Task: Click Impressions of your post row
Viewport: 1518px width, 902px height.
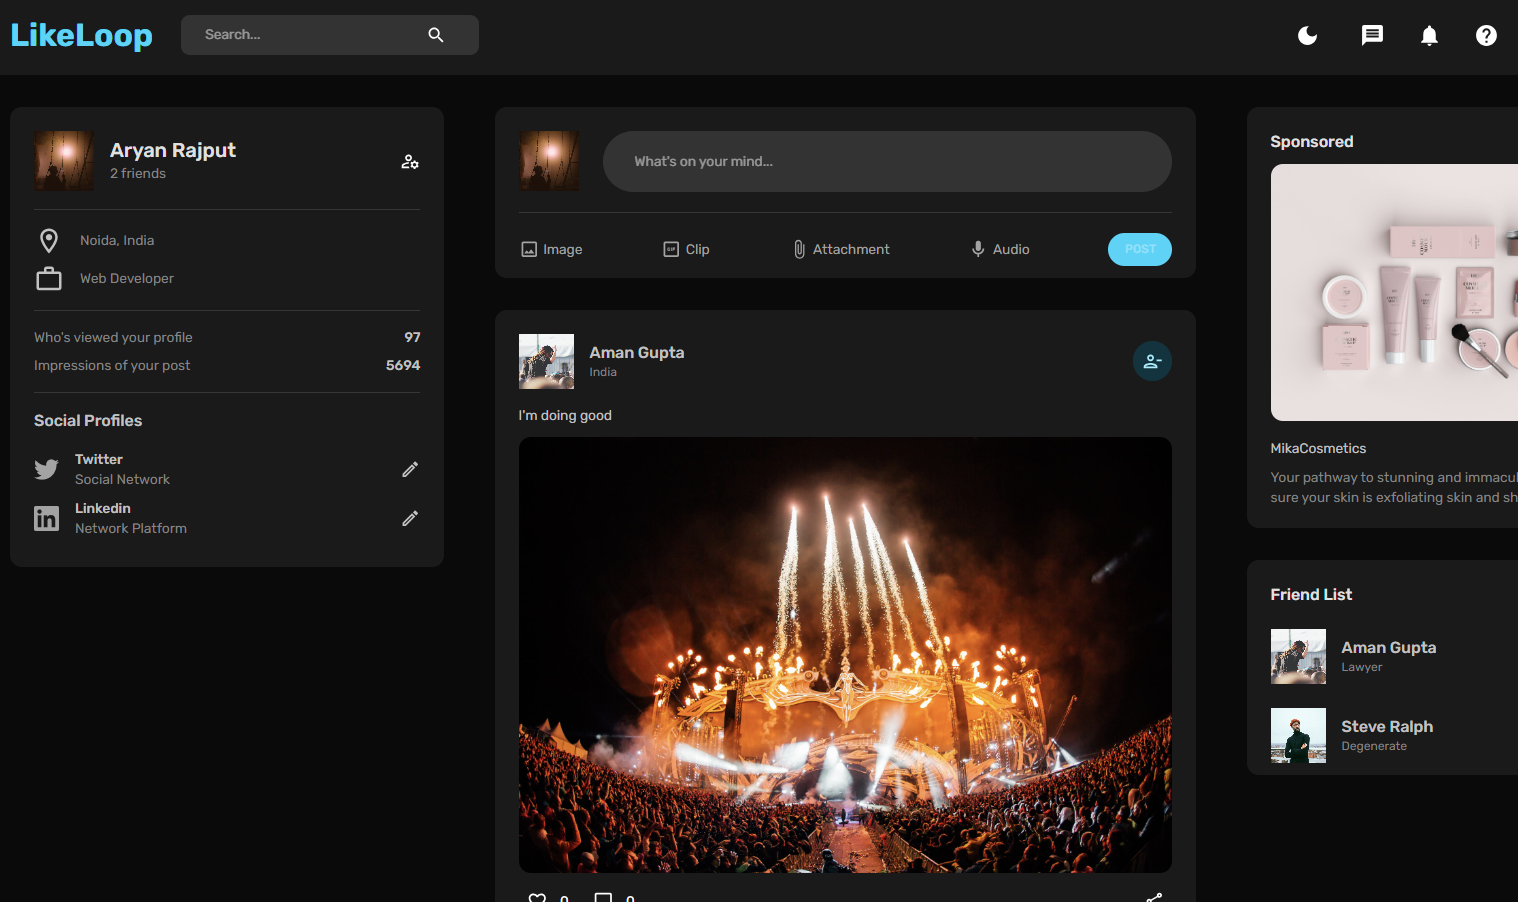Action: point(227,365)
